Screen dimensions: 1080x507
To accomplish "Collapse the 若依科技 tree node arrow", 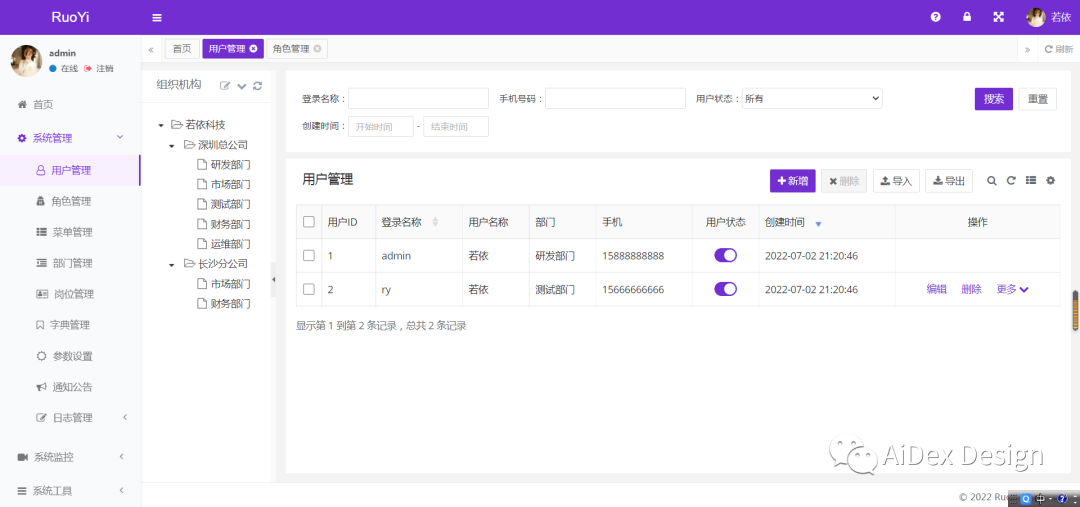I will 160,125.
